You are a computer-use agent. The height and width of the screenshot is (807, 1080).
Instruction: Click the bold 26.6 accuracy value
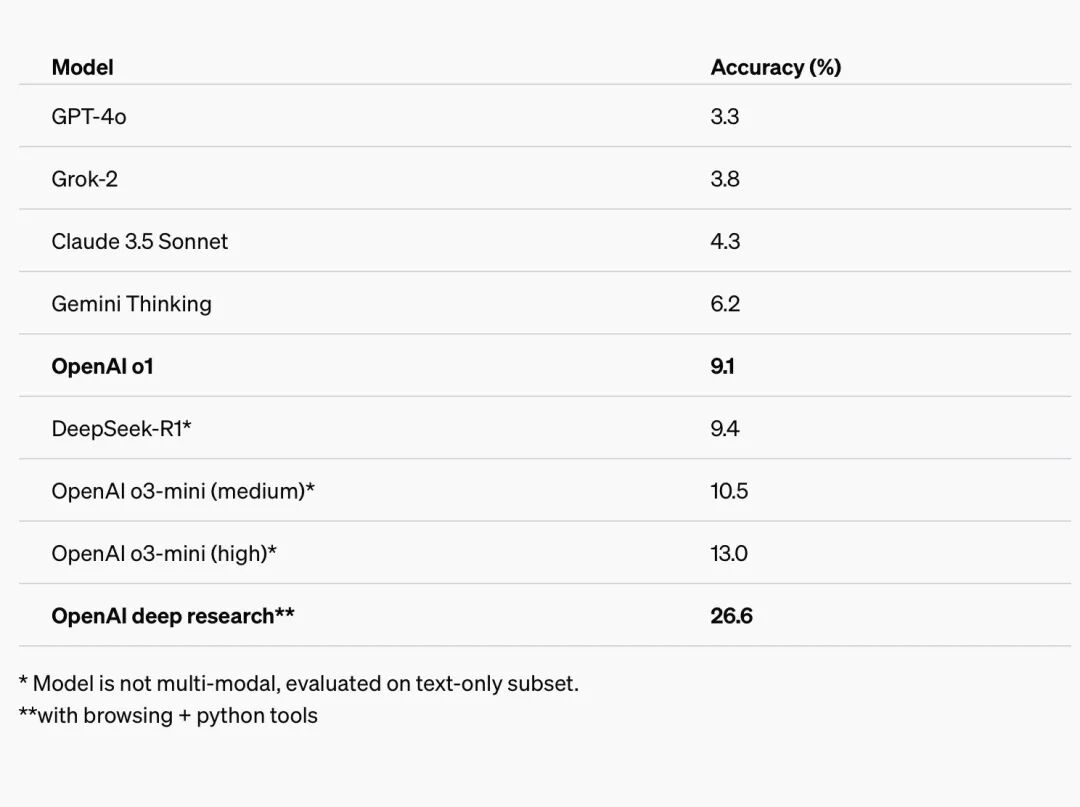coord(731,616)
